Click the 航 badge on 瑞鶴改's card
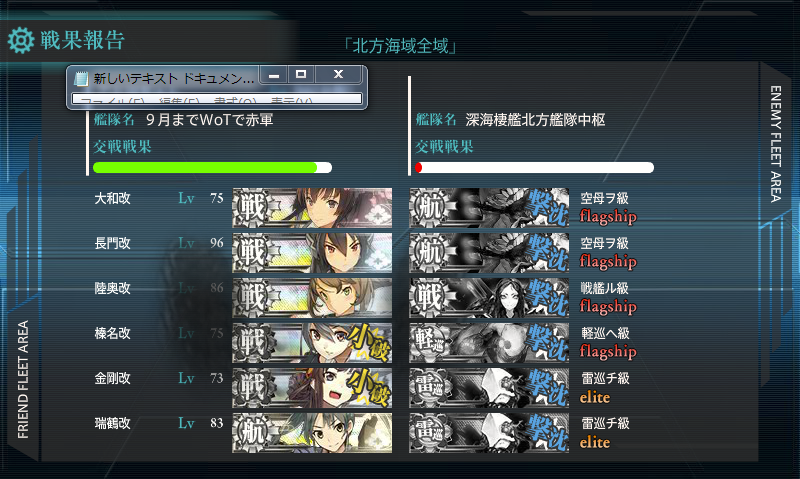Screen dimensions: 800x479 click(251, 433)
